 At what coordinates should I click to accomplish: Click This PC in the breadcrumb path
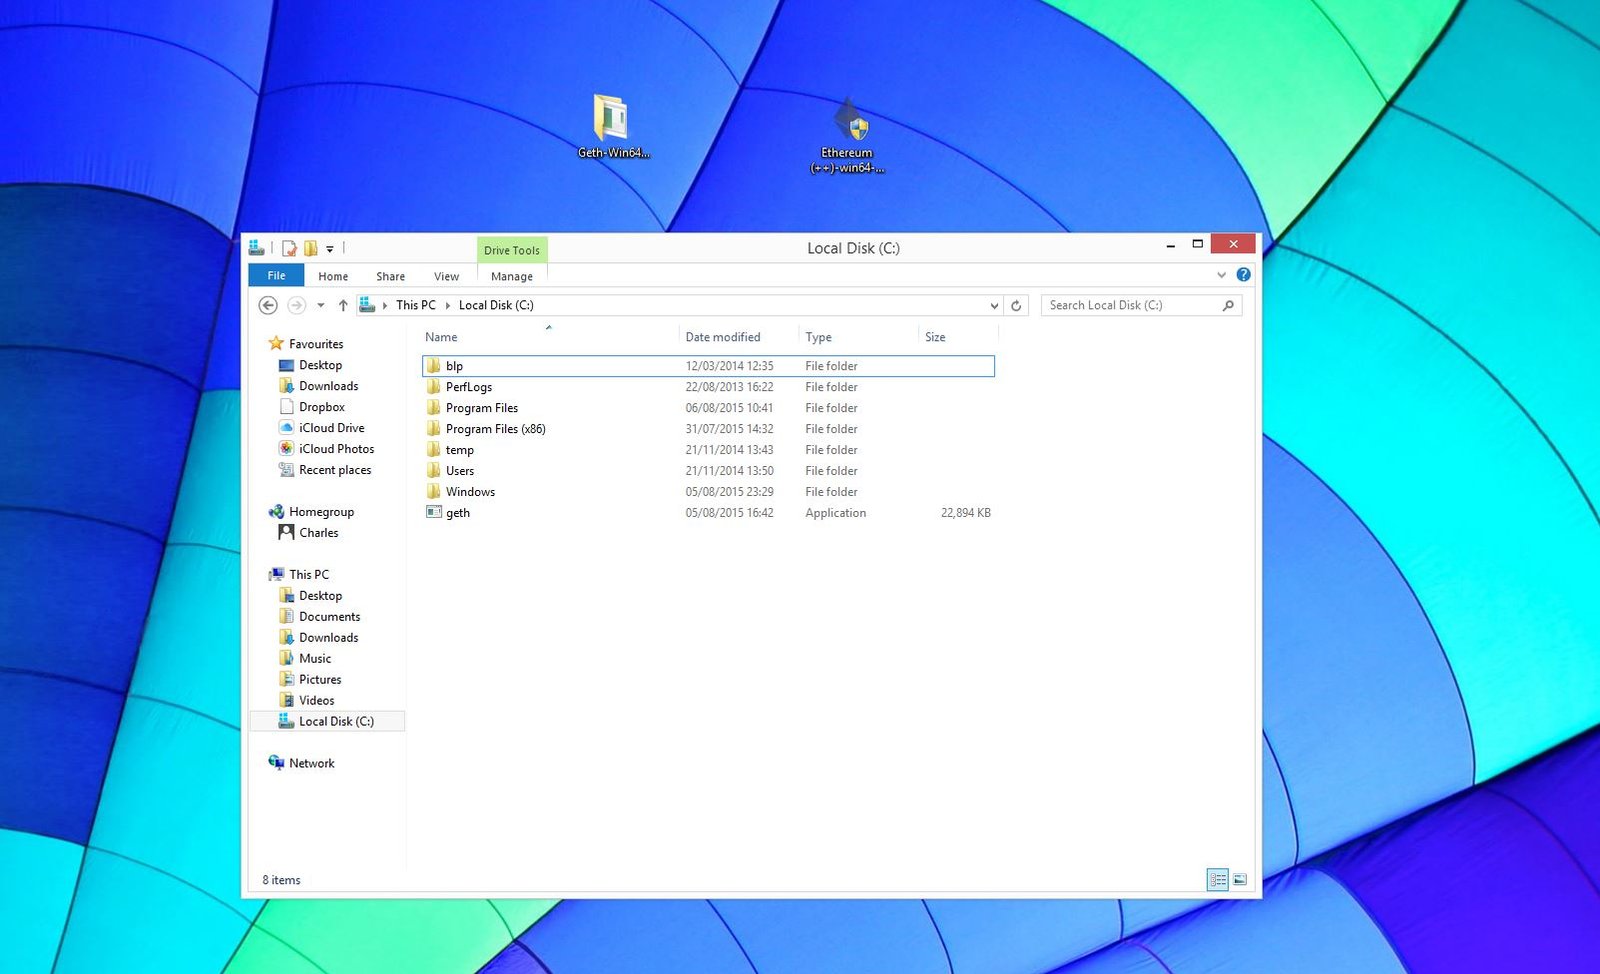click(x=416, y=306)
